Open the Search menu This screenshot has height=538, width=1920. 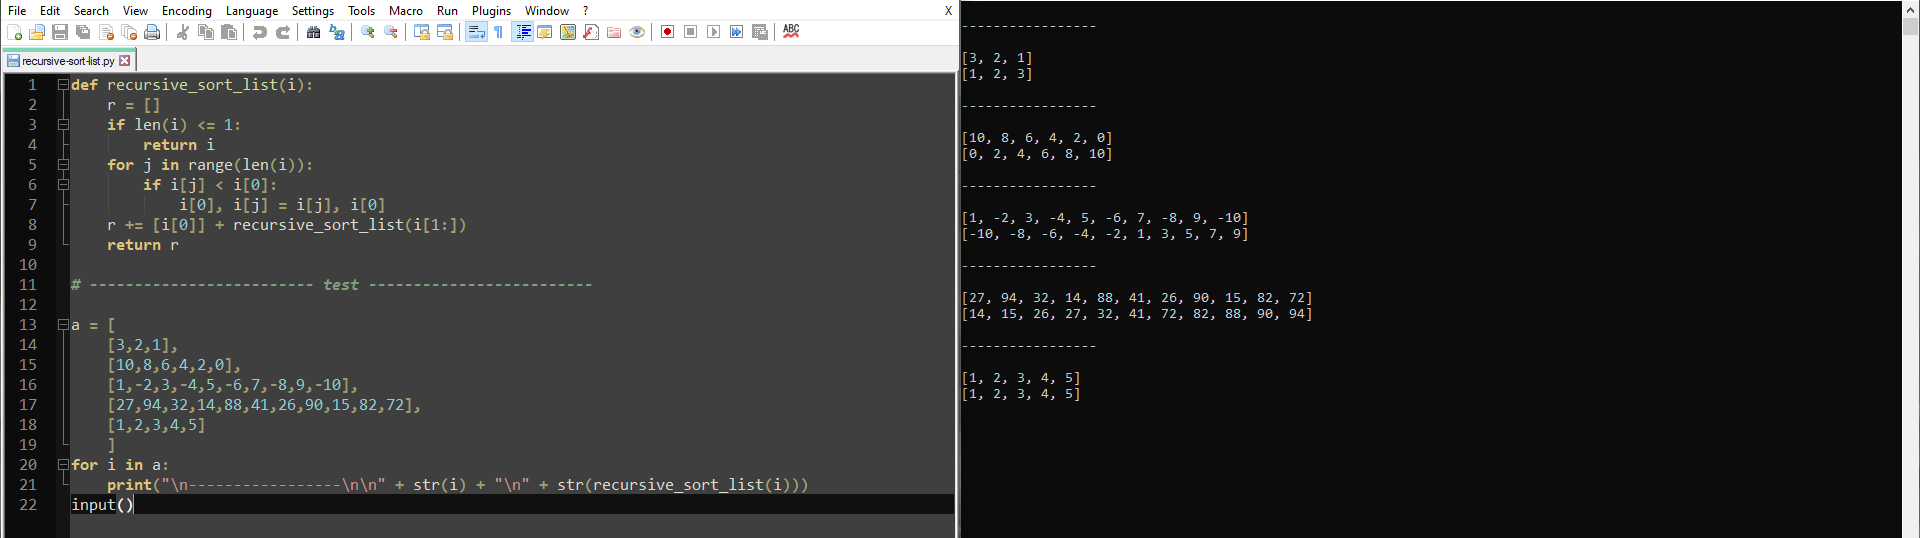[x=91, y=11]
